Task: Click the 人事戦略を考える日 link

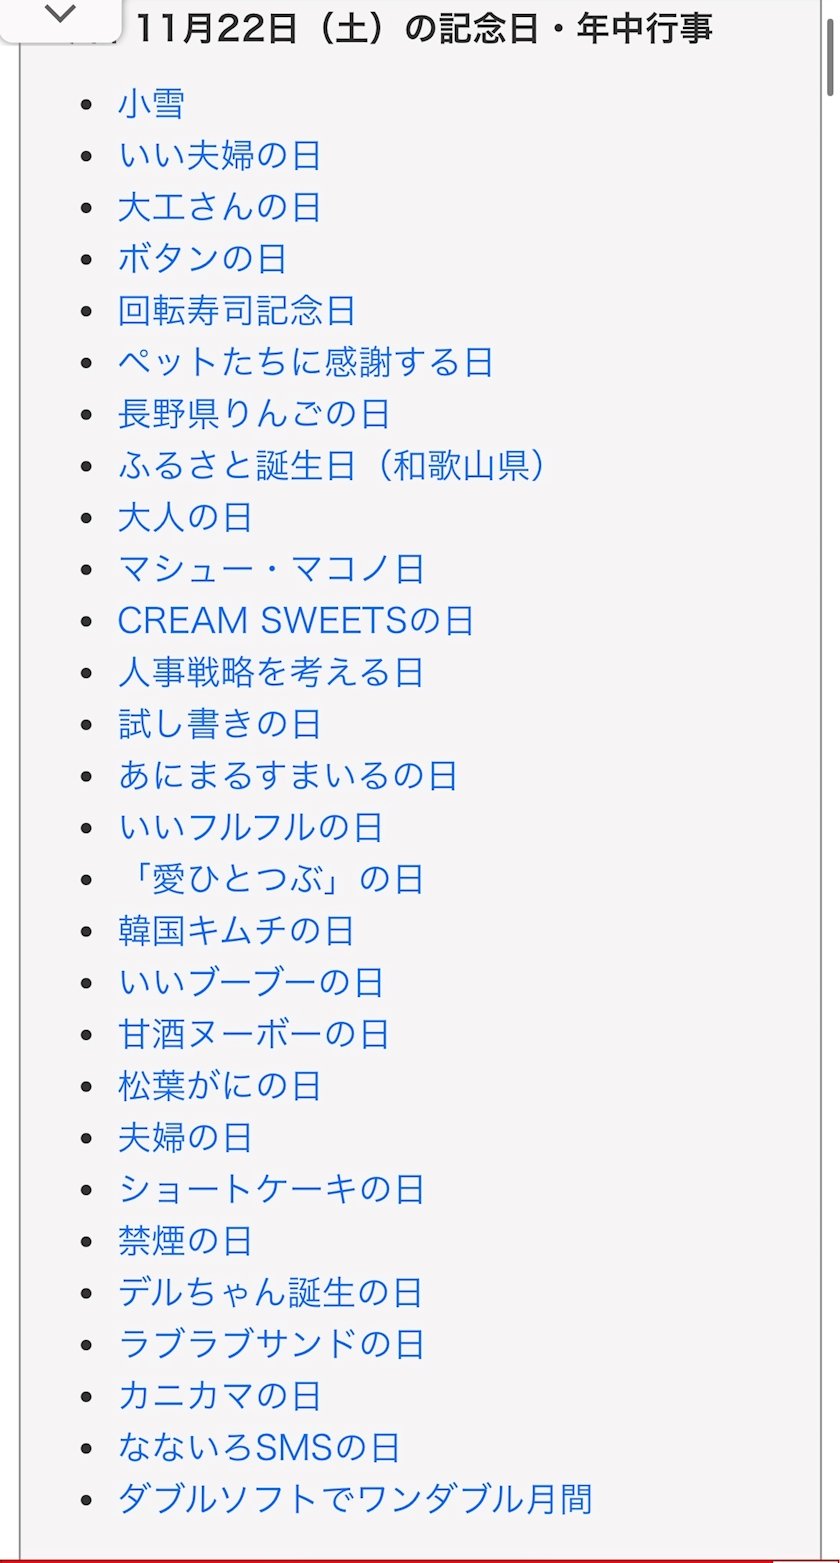Action: pyautogui.click(x=270, y=673)
